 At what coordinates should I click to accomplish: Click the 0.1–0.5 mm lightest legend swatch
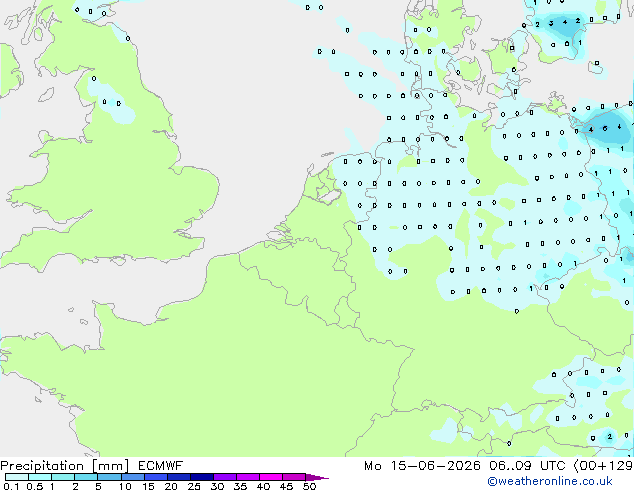point(17,477)
